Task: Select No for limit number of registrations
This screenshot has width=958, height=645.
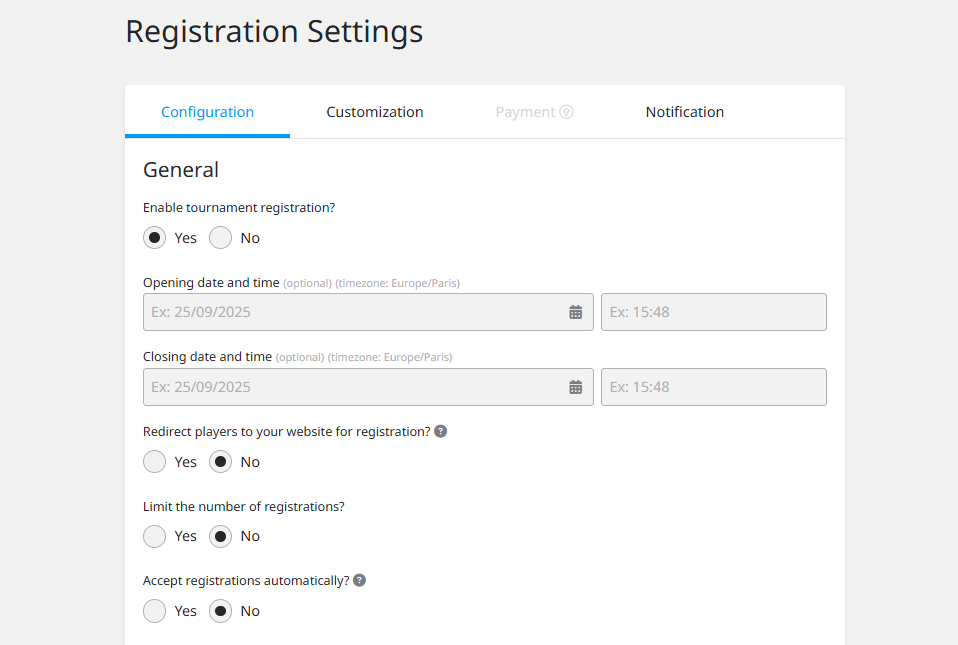Action: tap(221, 536)
